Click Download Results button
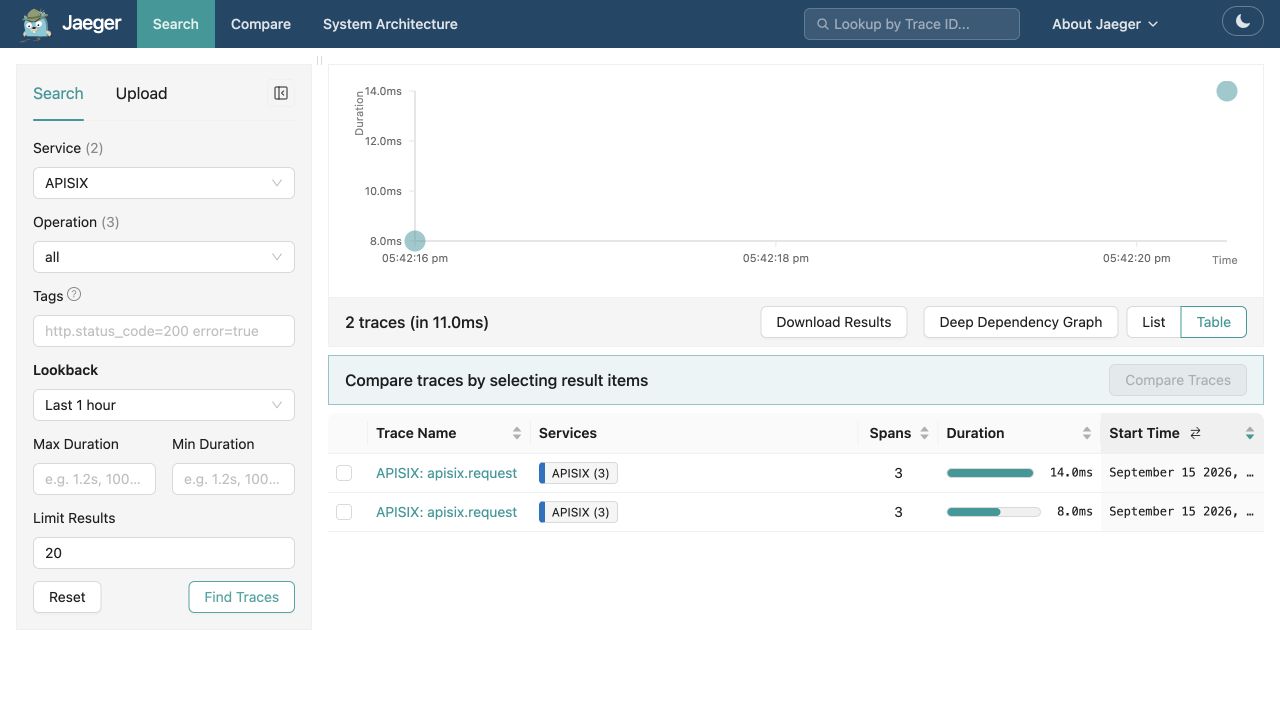The height and width of the screenshot is (720, 1280). pos(834,322)
